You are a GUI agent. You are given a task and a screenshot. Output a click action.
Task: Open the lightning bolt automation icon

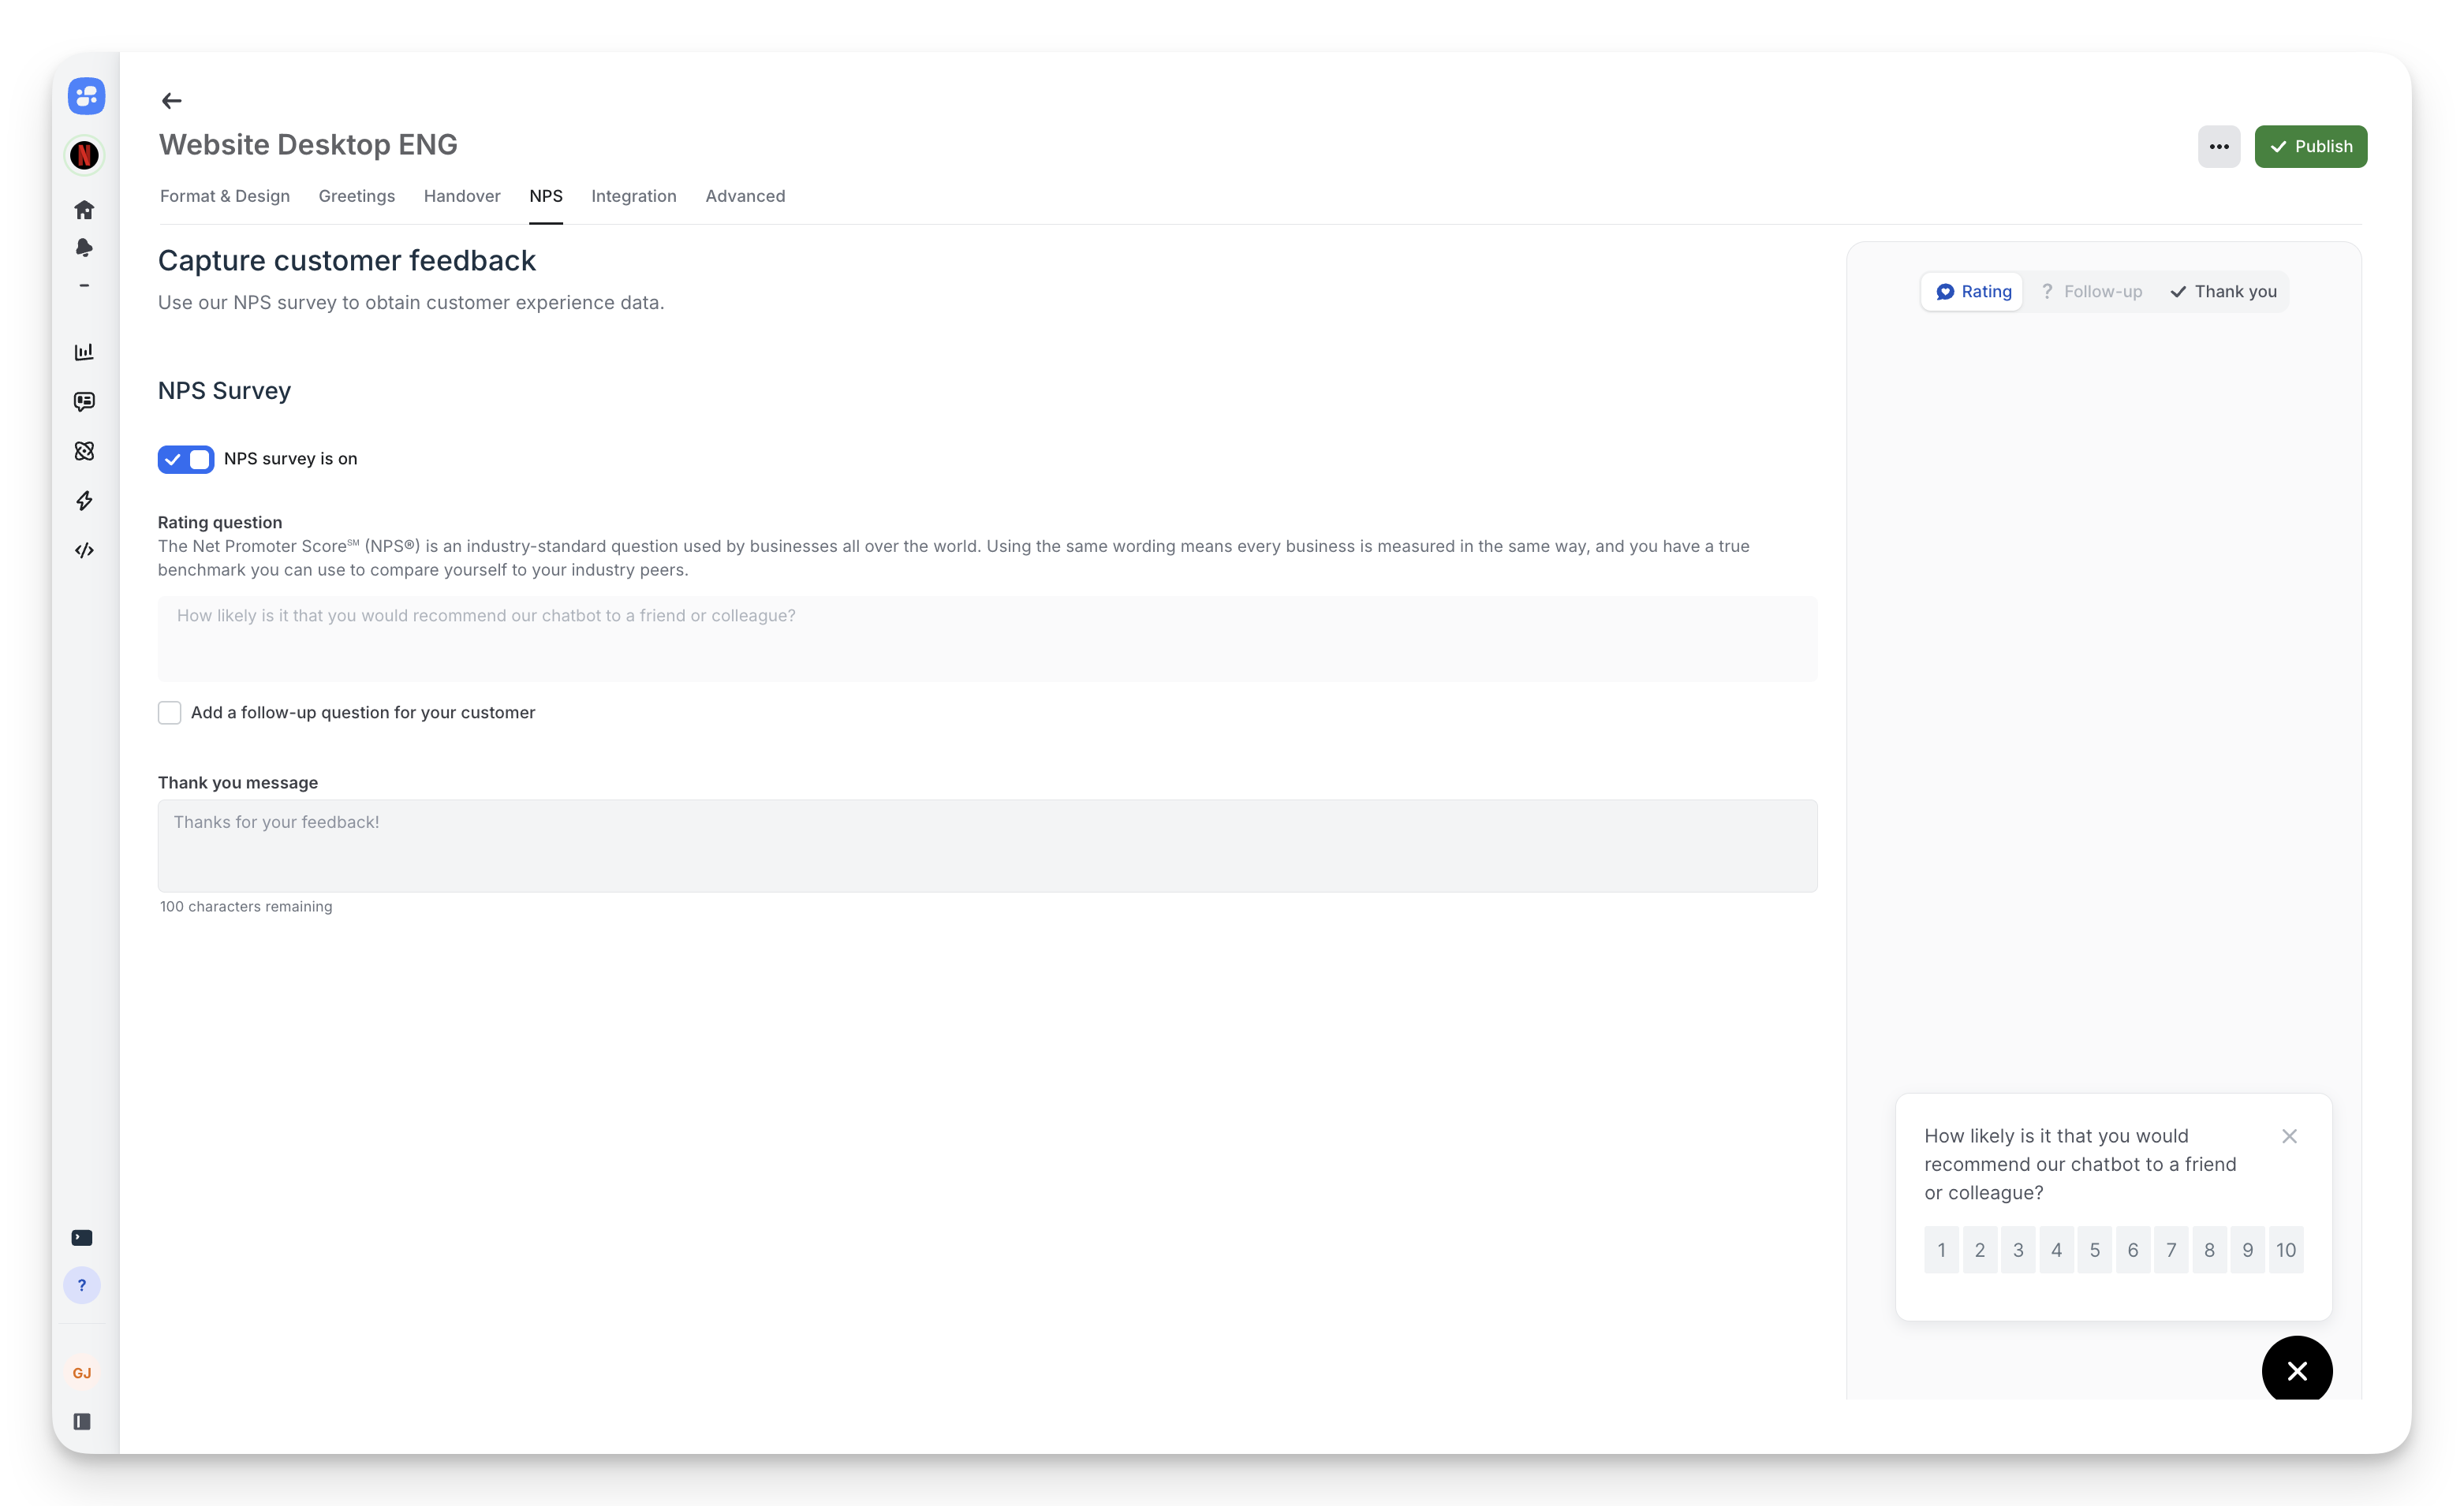tap(84, 501)
